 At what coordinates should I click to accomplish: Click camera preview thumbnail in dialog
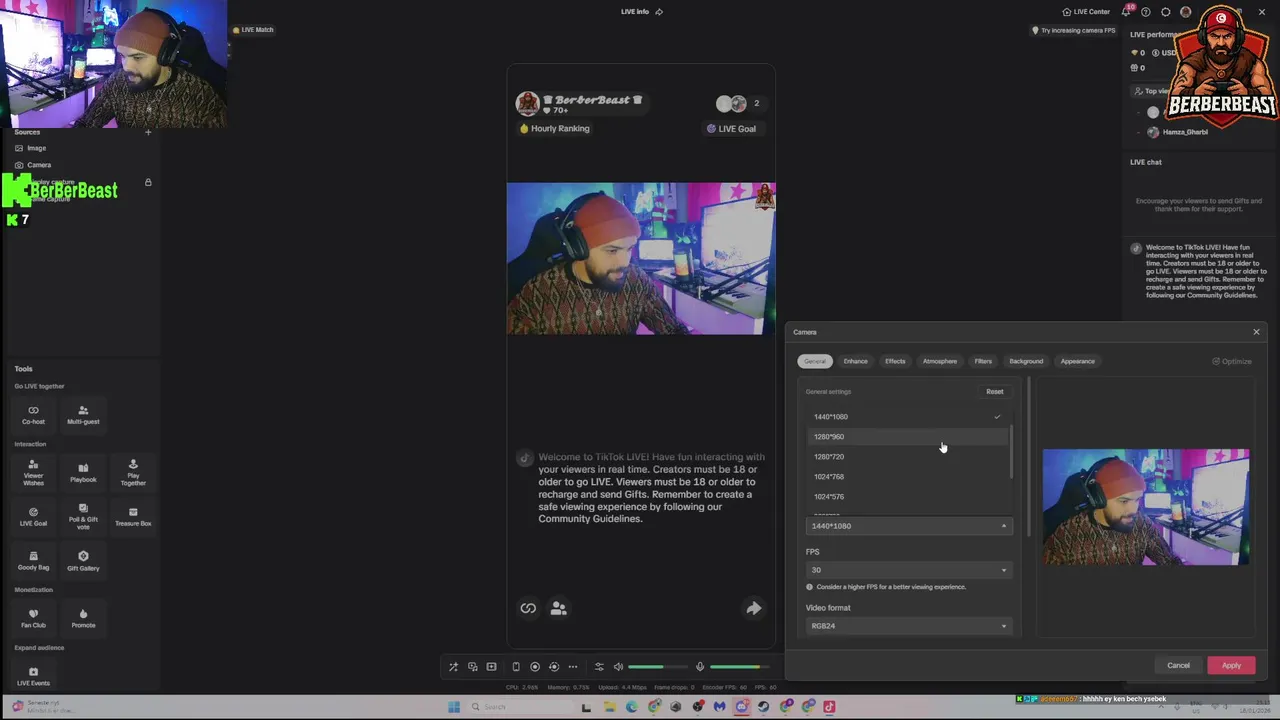1146,507
